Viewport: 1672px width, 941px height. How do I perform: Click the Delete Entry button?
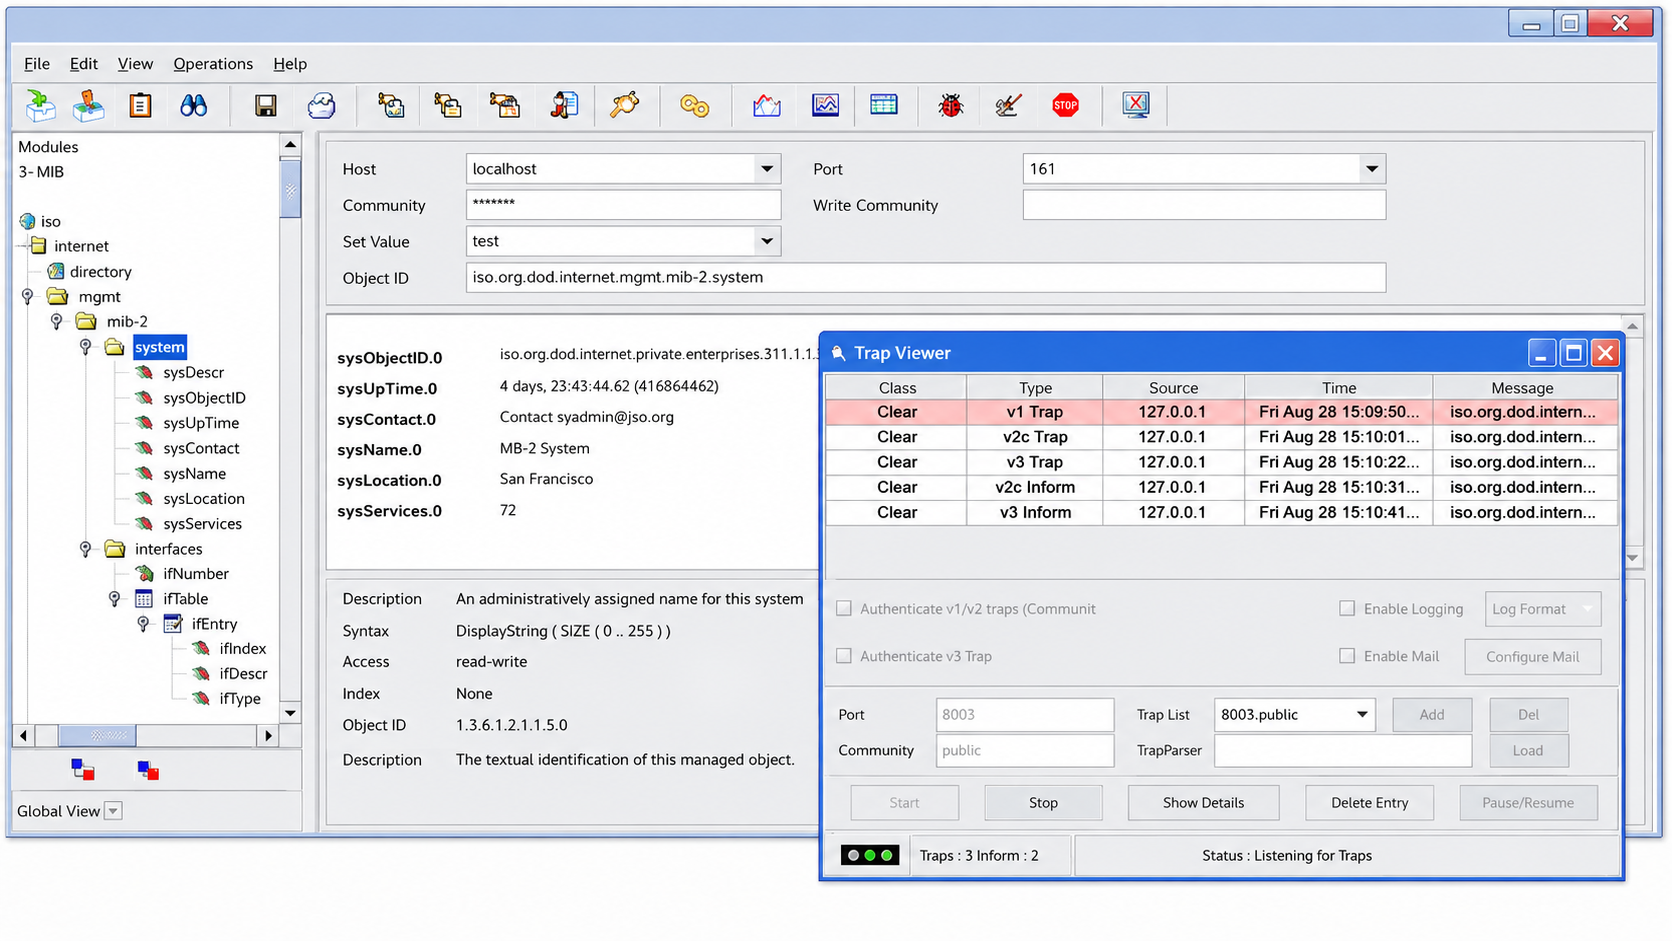point(1369,802)
